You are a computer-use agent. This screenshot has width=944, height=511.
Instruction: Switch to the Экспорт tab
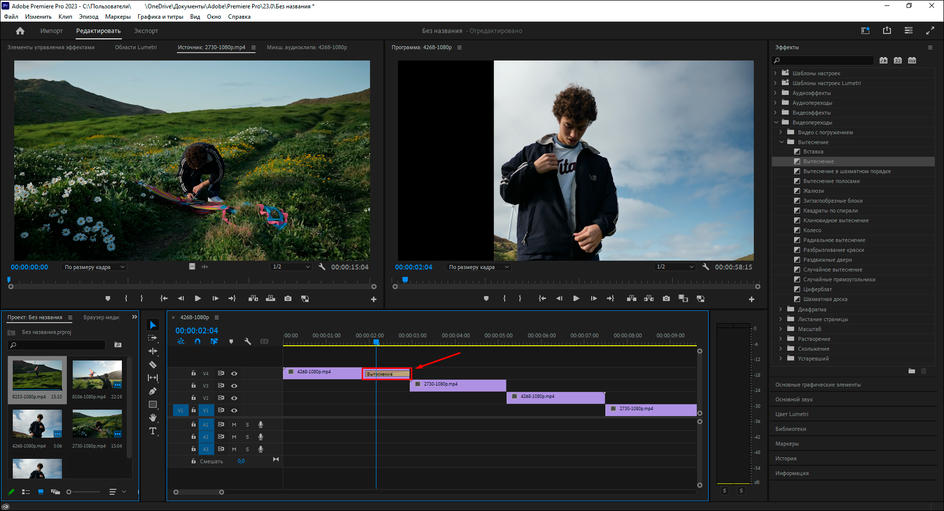pyautogui.click(x=146, y=31)
